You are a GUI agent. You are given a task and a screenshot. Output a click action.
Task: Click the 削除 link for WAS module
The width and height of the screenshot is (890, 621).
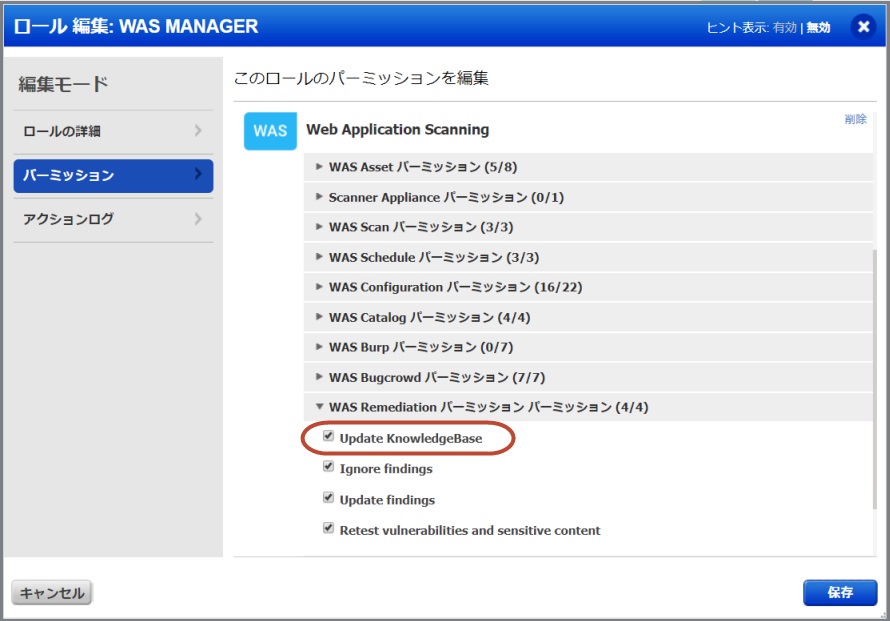click(x=855, y=119)
